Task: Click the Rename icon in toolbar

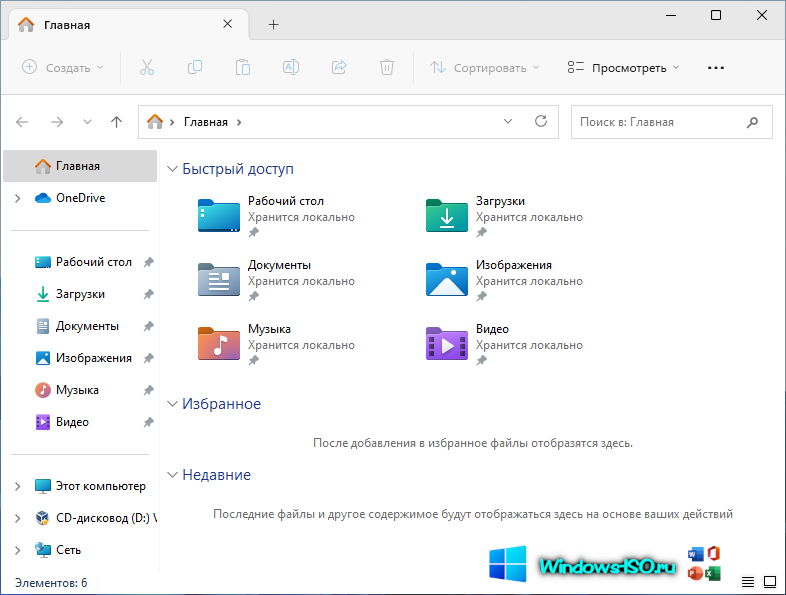Action: 291,67
